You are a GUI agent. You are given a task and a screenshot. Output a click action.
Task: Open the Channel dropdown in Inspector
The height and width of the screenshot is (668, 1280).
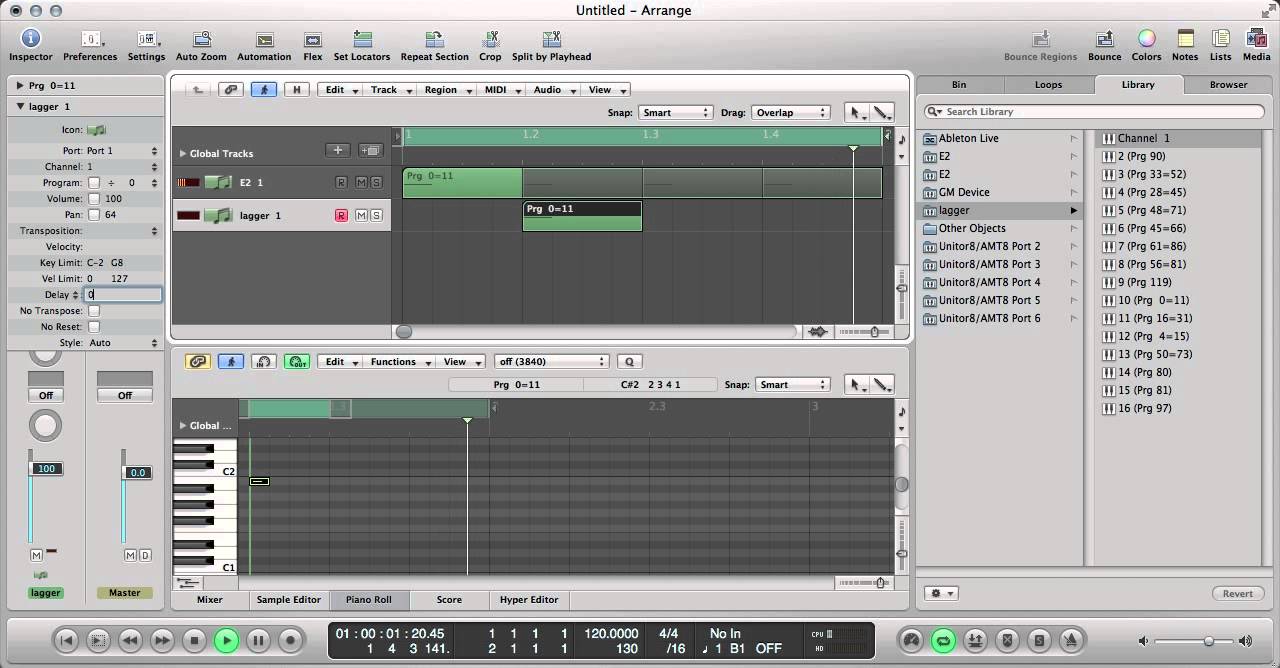pyautogui.click(x=123, y=167)
